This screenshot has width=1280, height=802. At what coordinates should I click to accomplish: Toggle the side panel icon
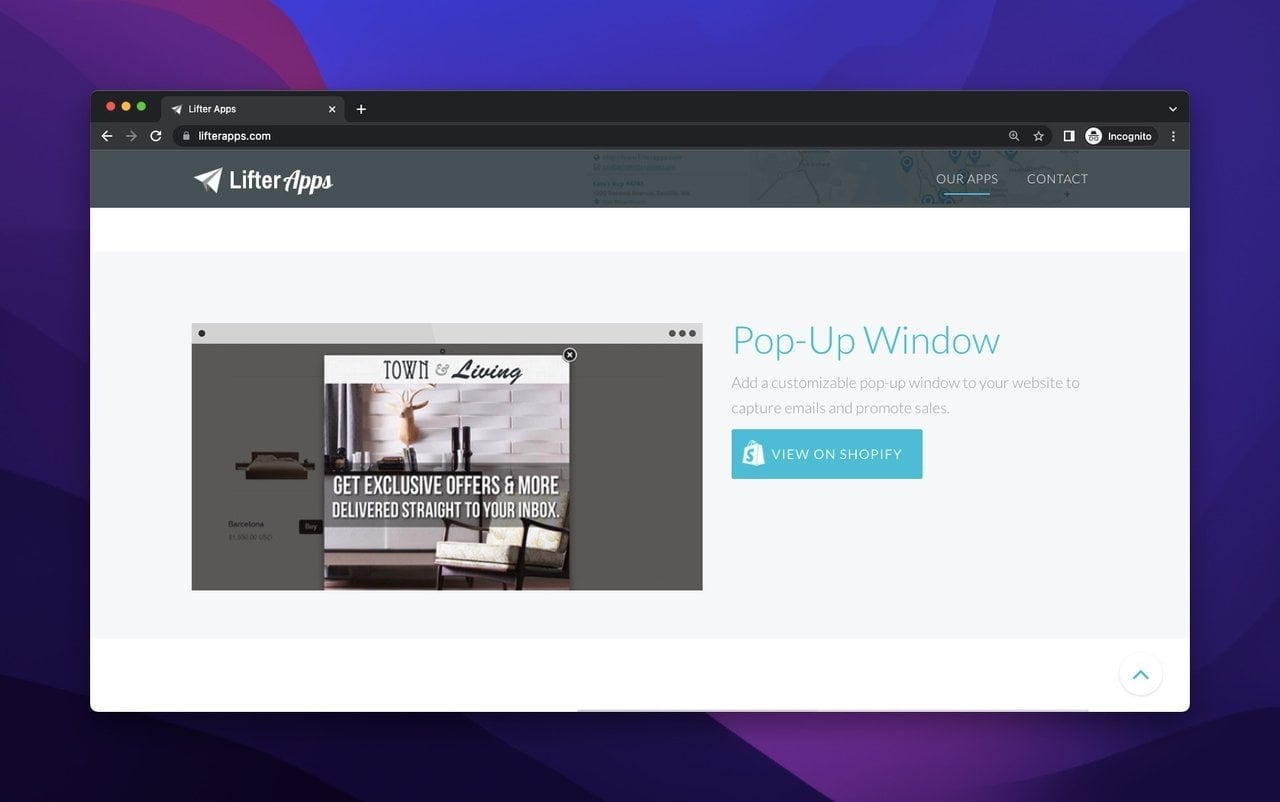[x=1069, y=136]
